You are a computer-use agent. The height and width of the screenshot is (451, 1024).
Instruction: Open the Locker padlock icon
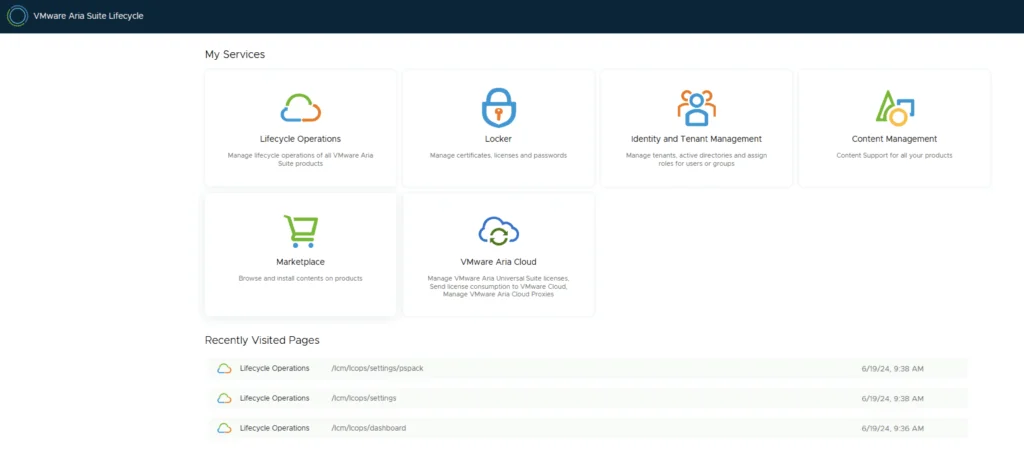pyautogui.click(x=498, y=107)
